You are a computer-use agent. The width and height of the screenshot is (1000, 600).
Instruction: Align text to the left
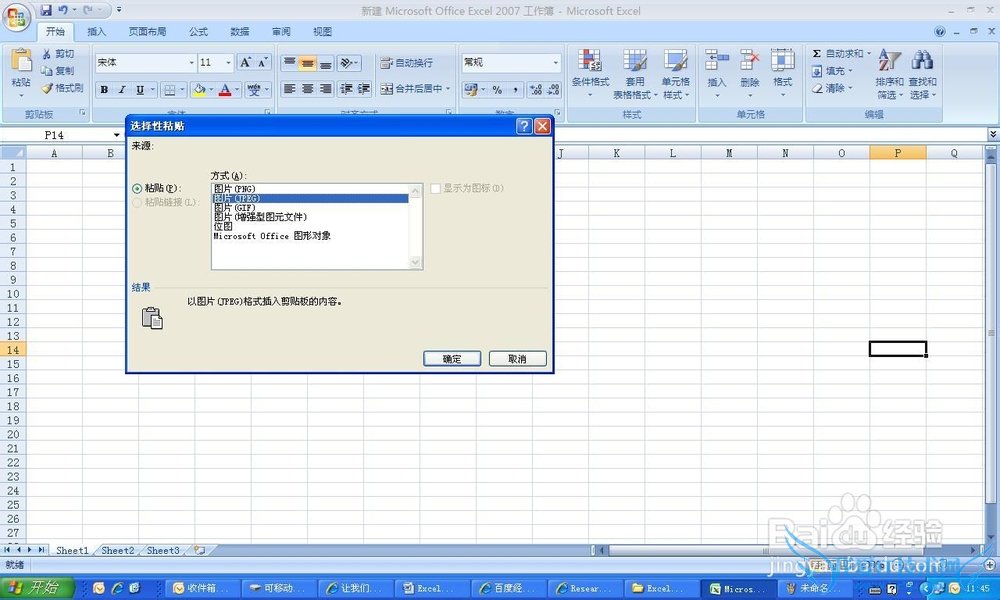click(290, 89)
